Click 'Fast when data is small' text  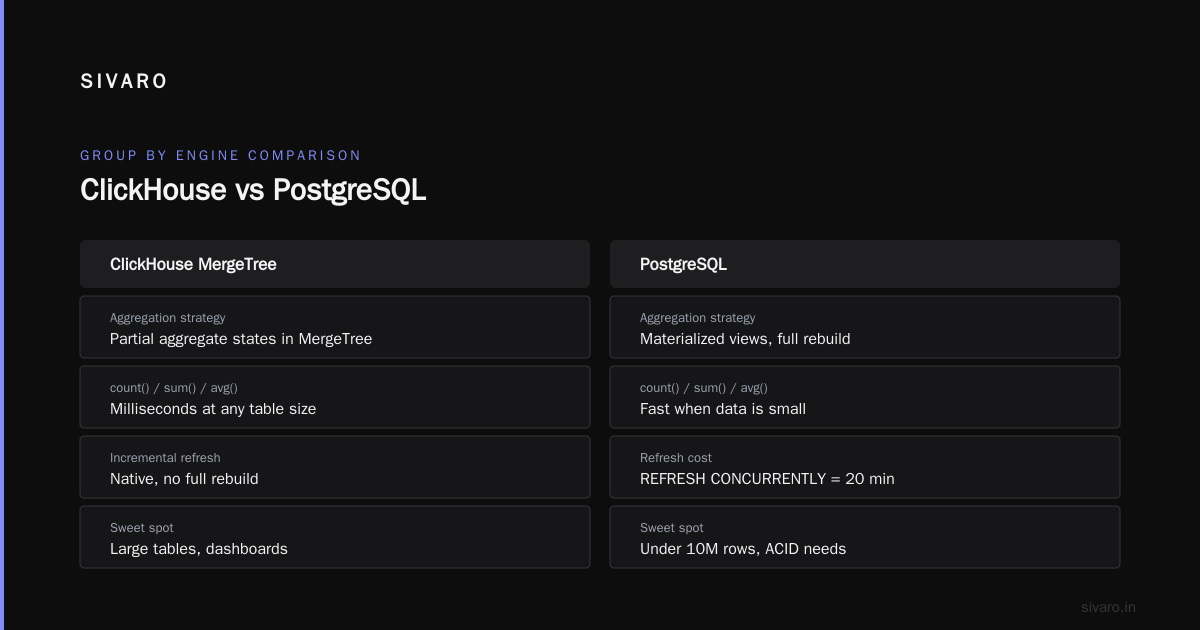click(x=723, y=409)
